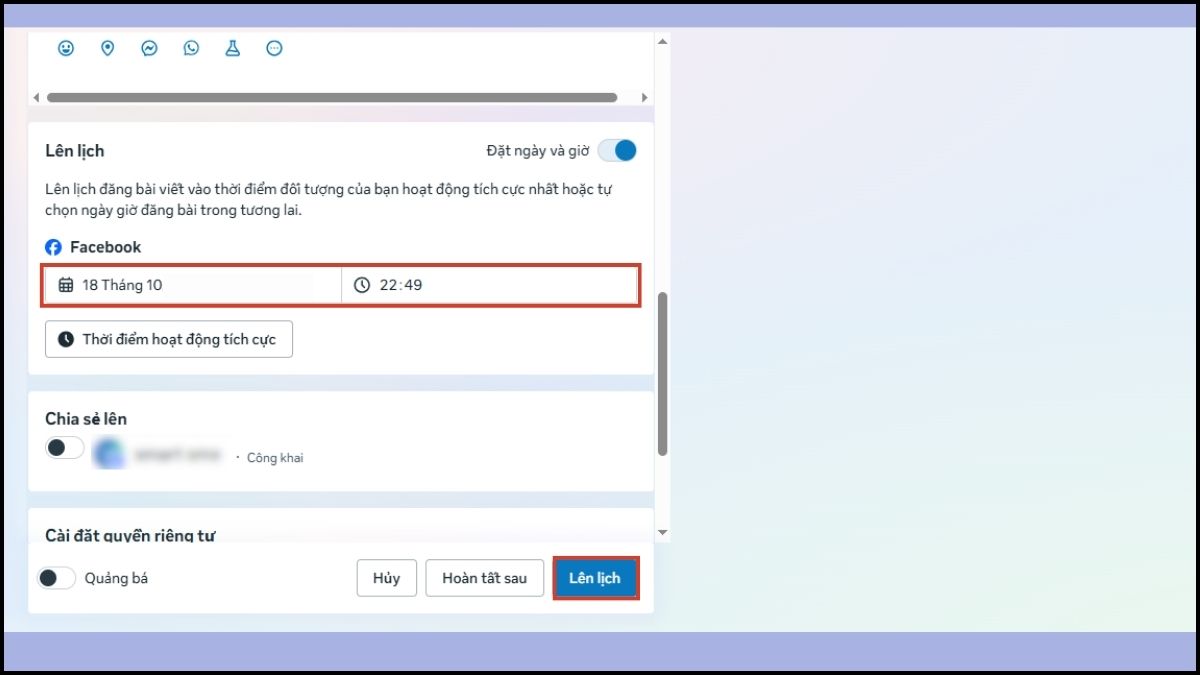Open more options ellipsis icon
1200x675 pixels.
click(274, 48)
